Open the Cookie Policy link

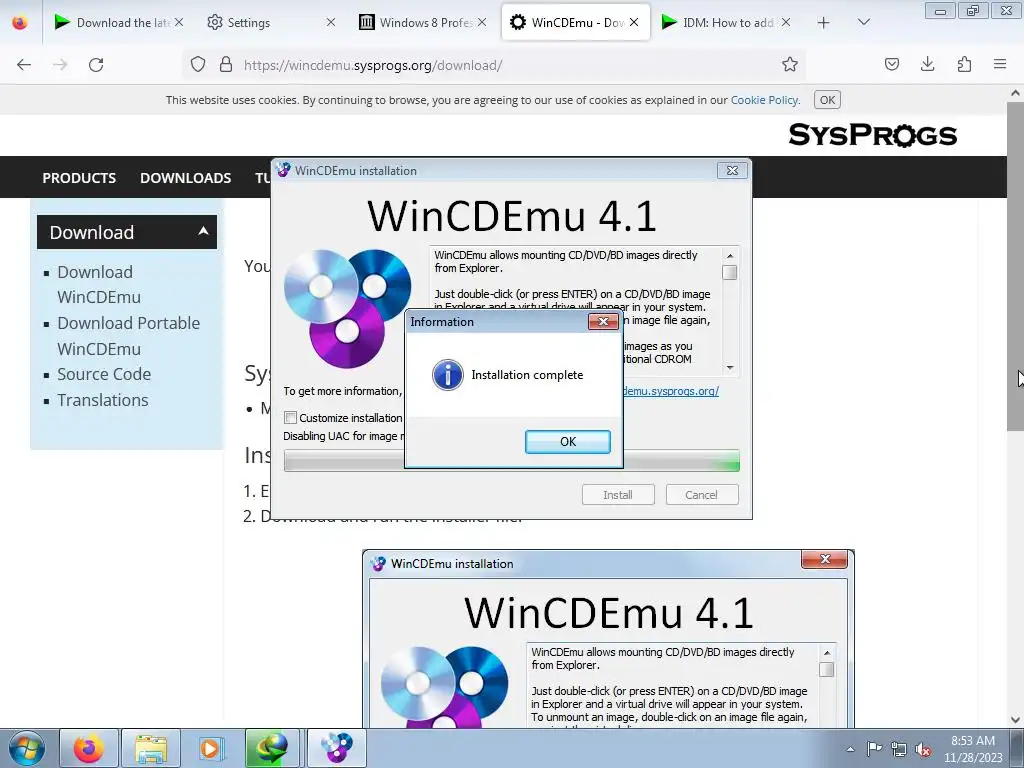[x=764, y=100]
